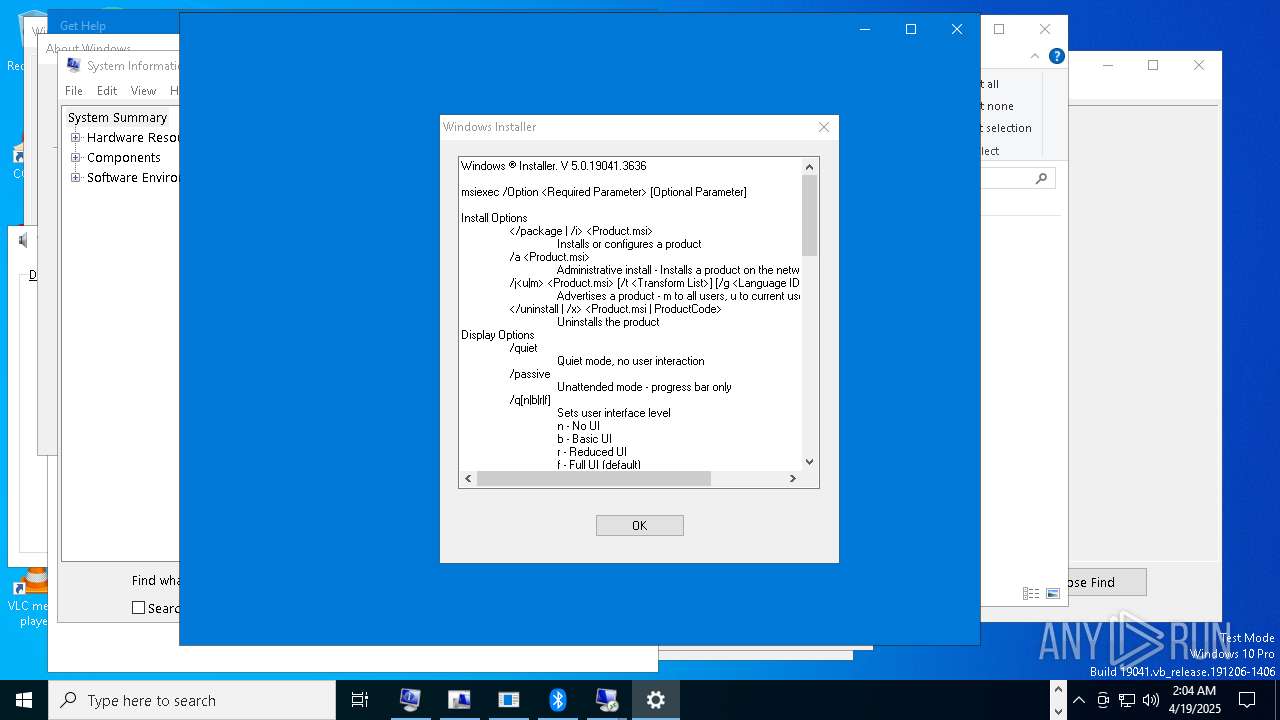
Task: Click the "Display Options" heading text
Action: 497,335
